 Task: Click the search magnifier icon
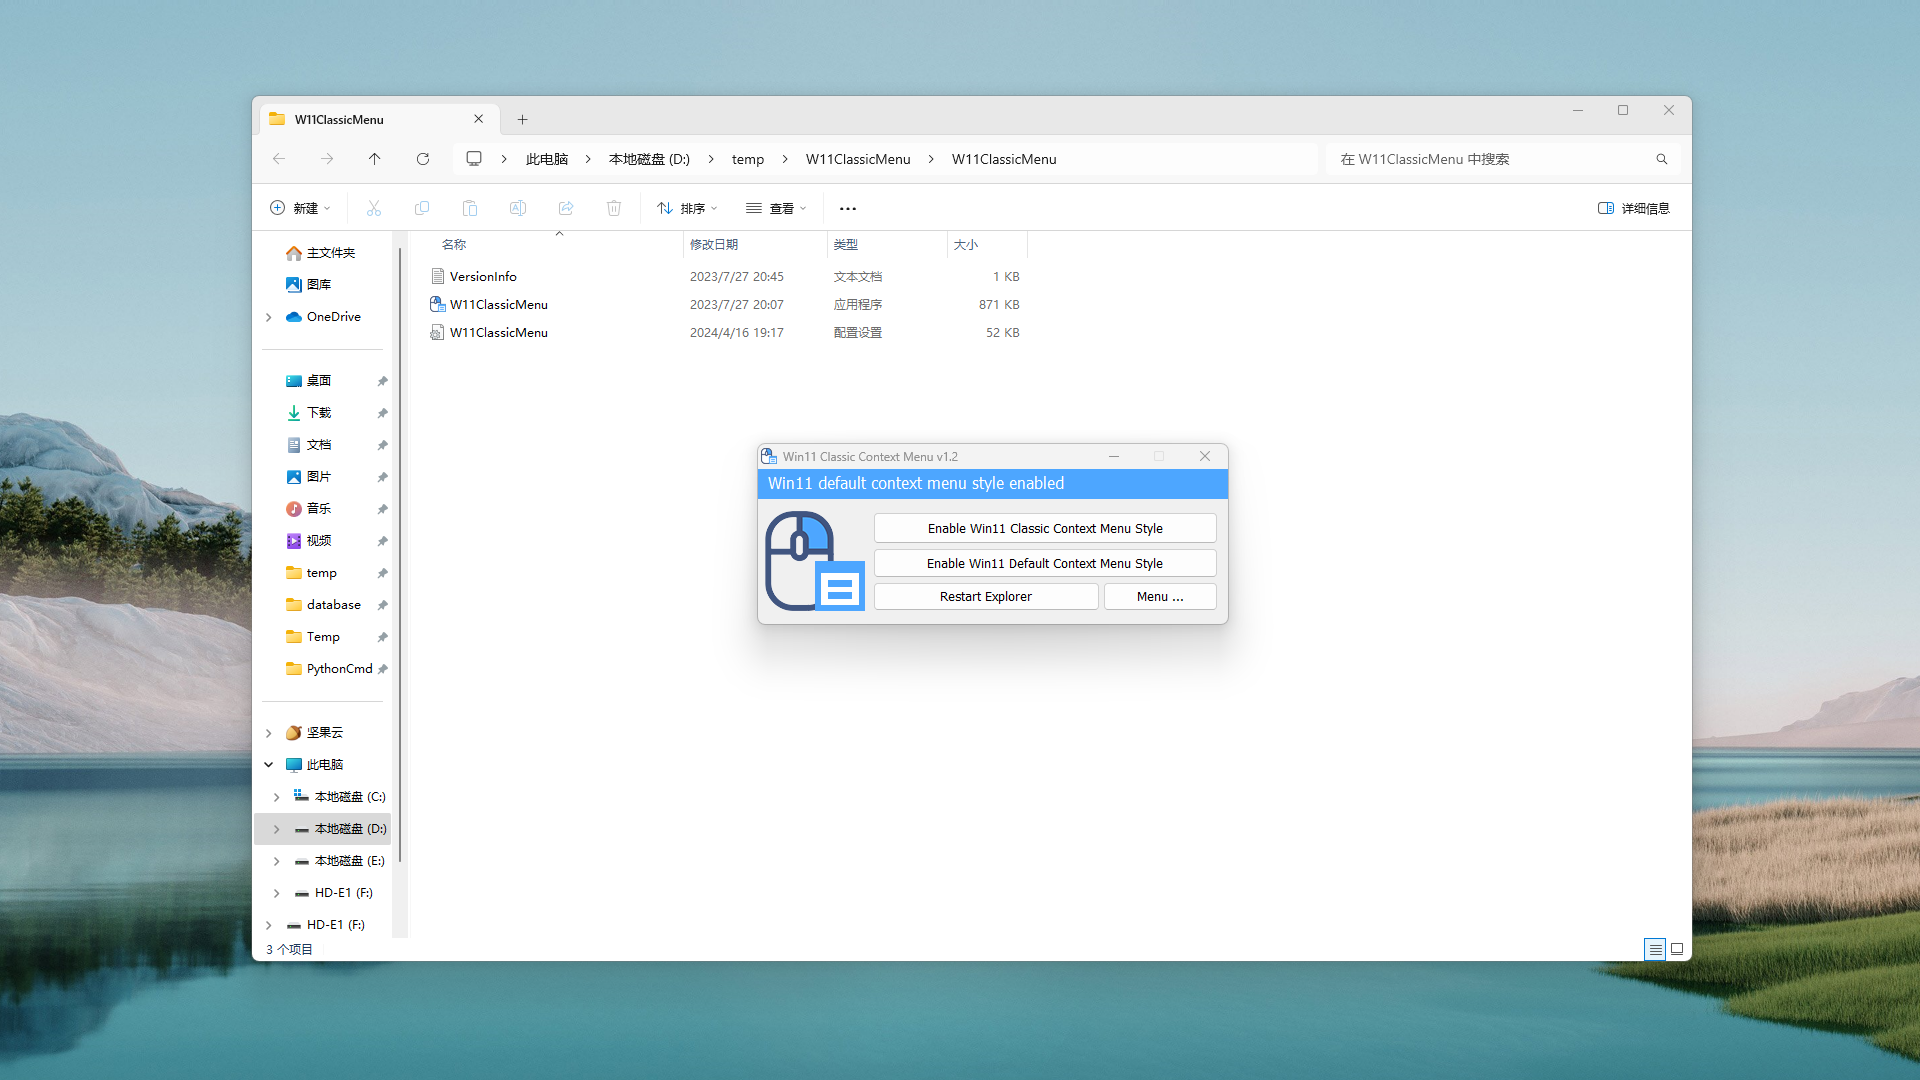(x=1662, y=159)
